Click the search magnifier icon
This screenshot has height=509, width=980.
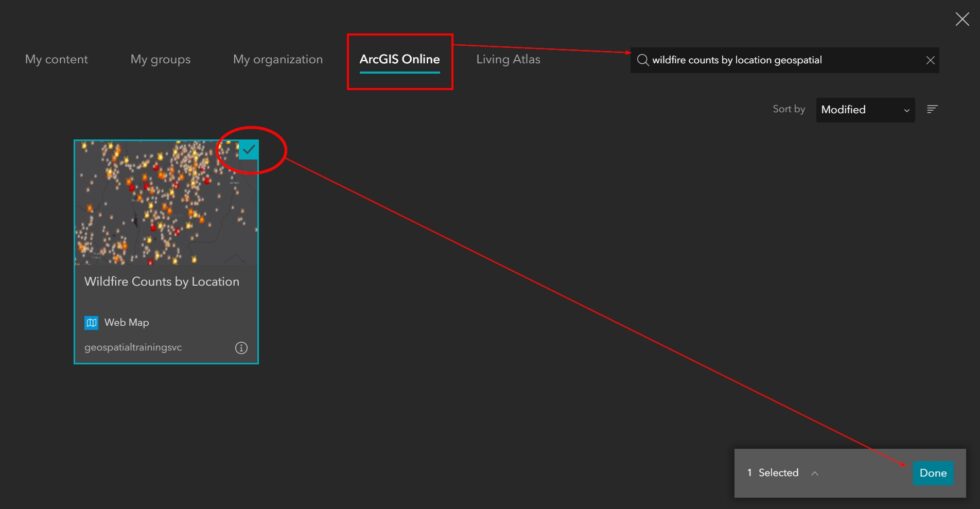click(x=642, y=60)
